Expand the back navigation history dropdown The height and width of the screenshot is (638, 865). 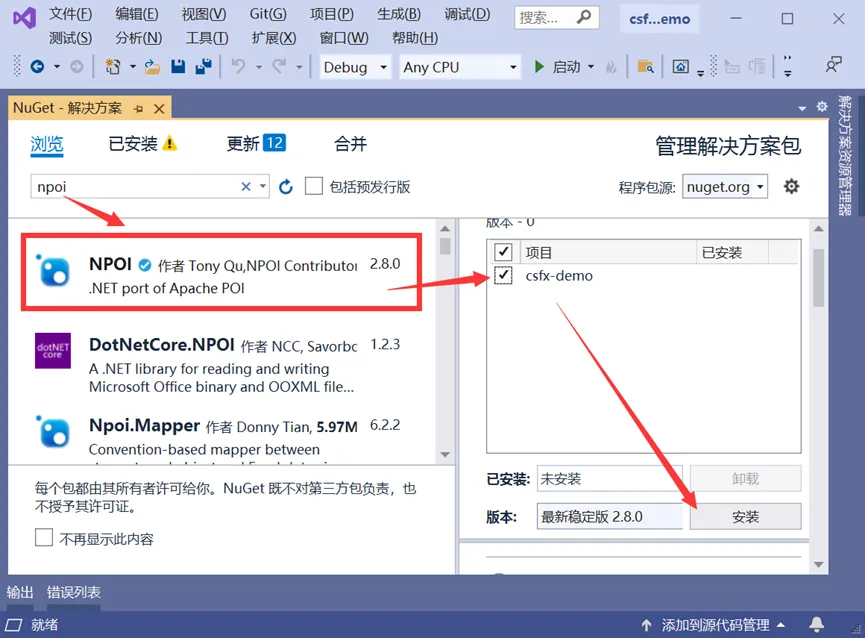[x=57, y=67]
